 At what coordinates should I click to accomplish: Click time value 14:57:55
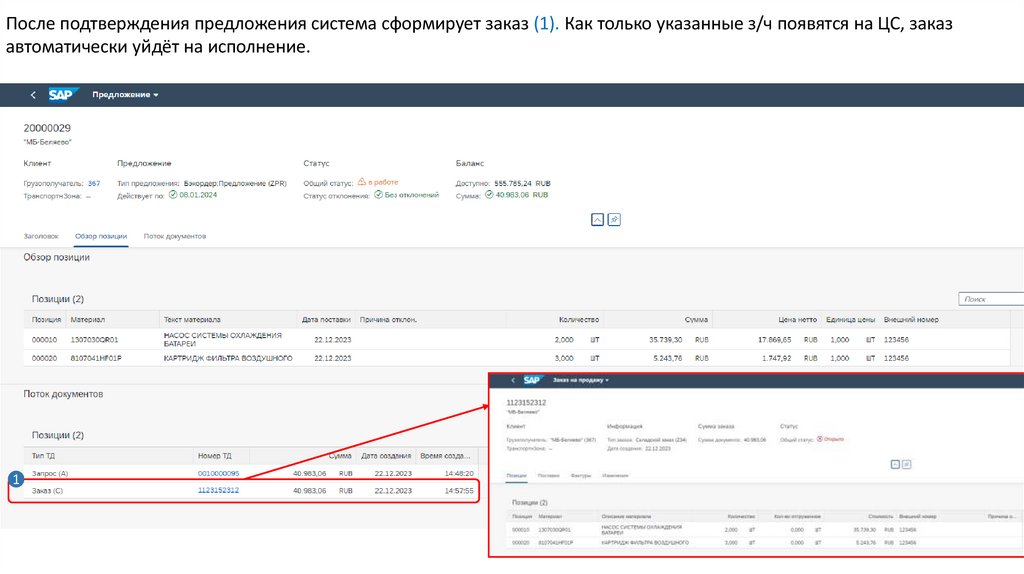tap(459, 490)
